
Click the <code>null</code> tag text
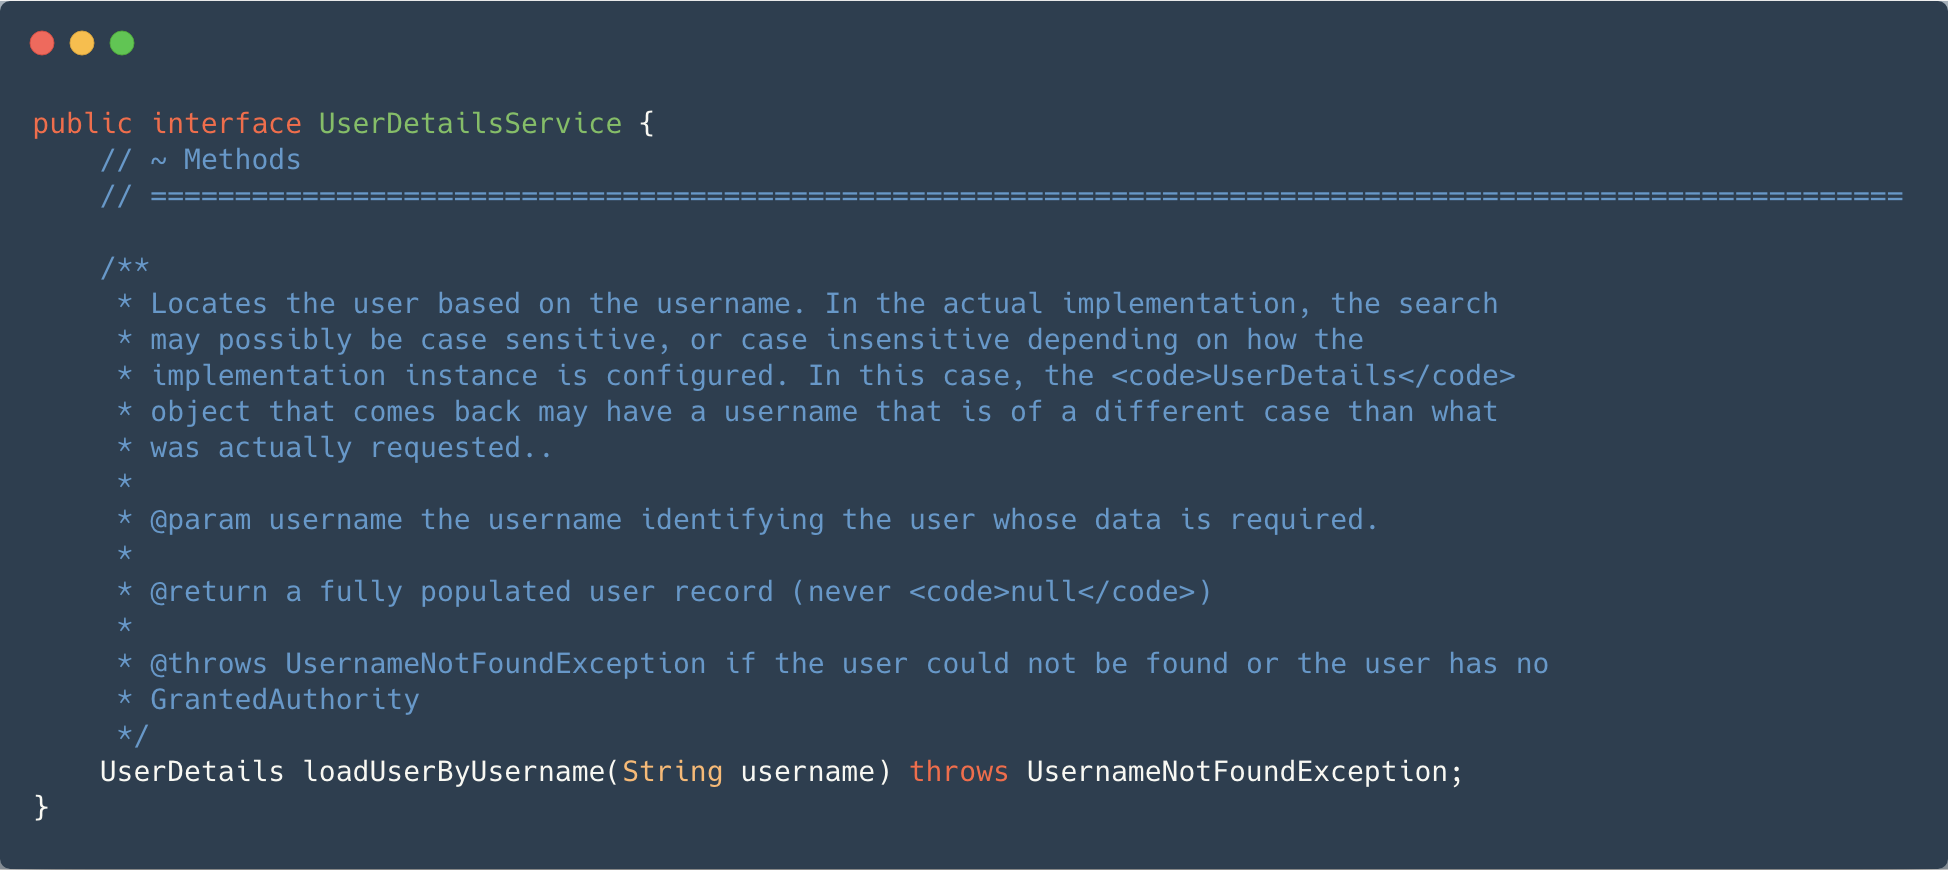point(1052,592)
